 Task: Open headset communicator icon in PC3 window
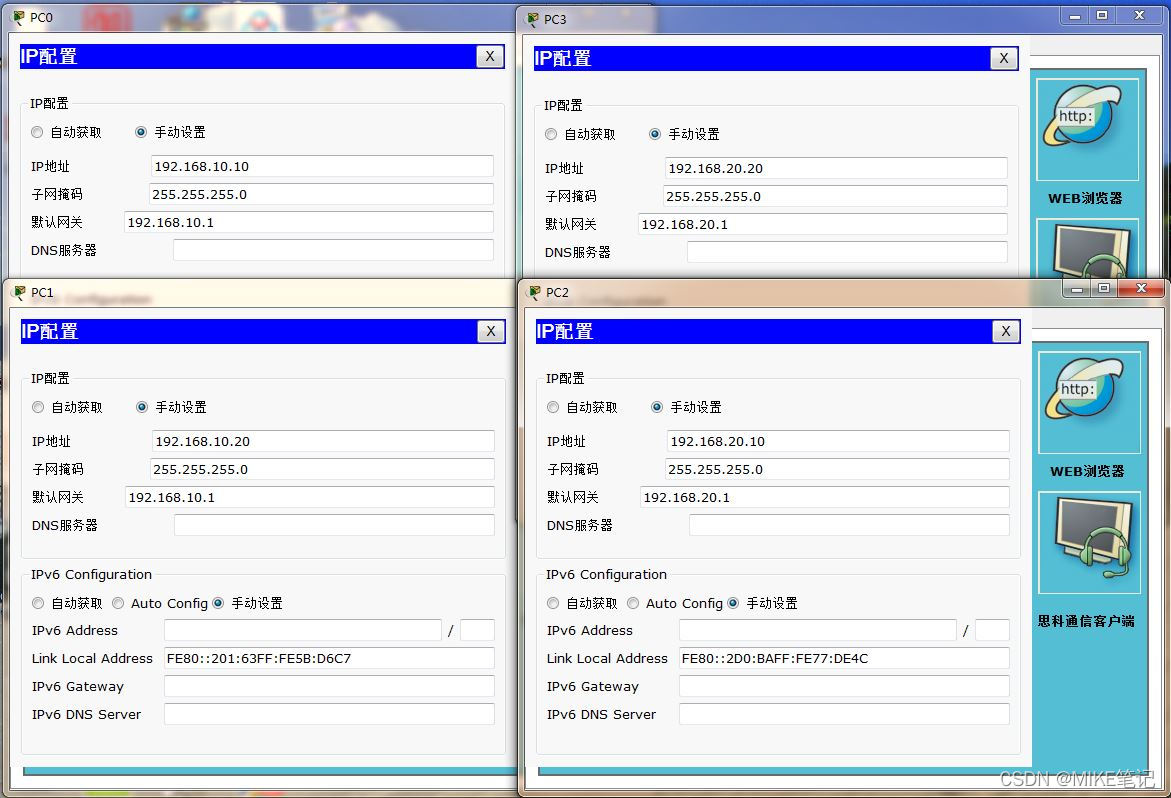[1087, 249]
